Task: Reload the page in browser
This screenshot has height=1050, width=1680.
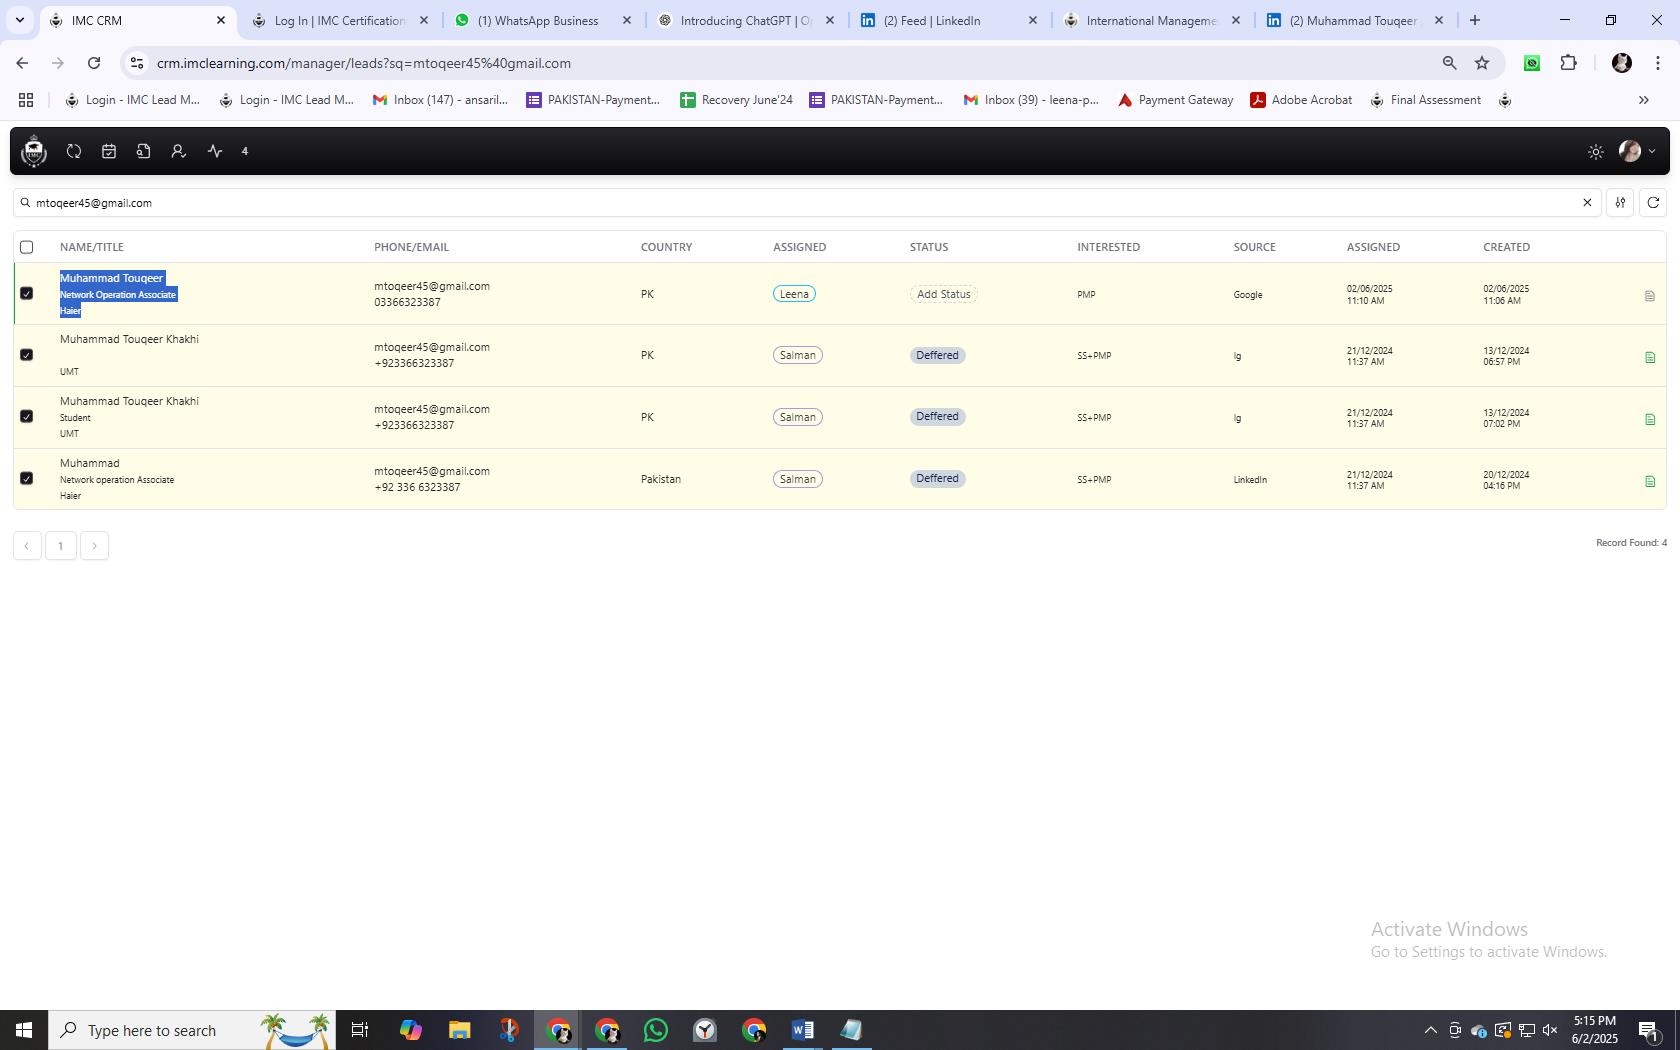Action: click(x=94, y=63)
